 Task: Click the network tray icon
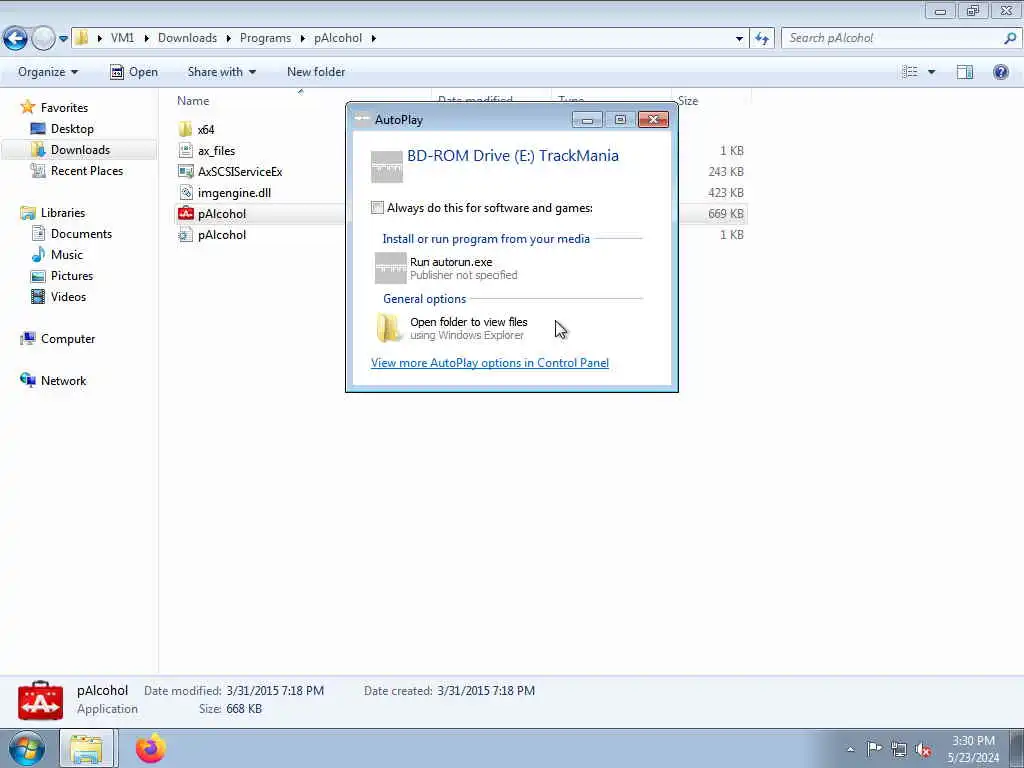coord(899,749)
